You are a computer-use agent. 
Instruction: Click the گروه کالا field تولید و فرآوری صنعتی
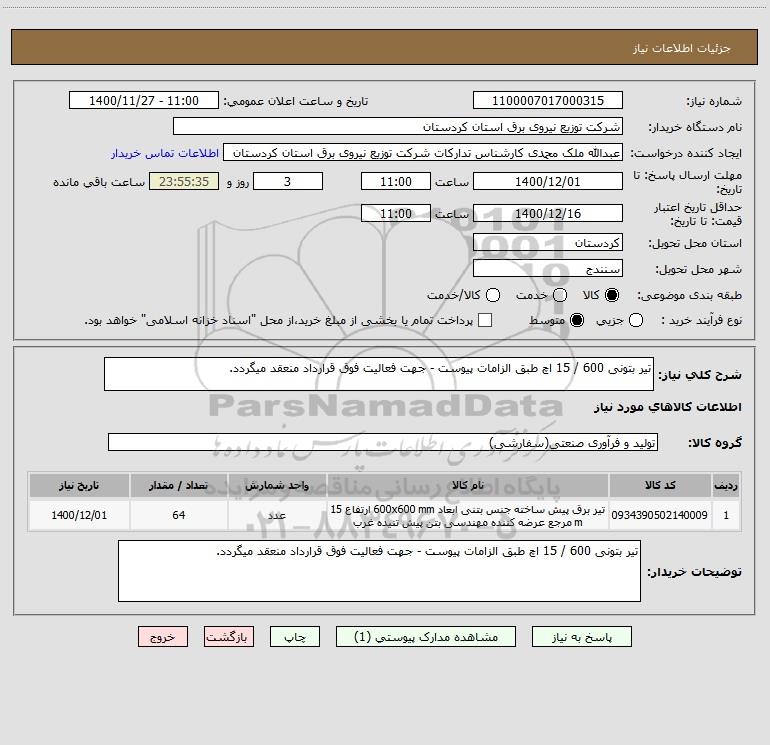(383, 442)
